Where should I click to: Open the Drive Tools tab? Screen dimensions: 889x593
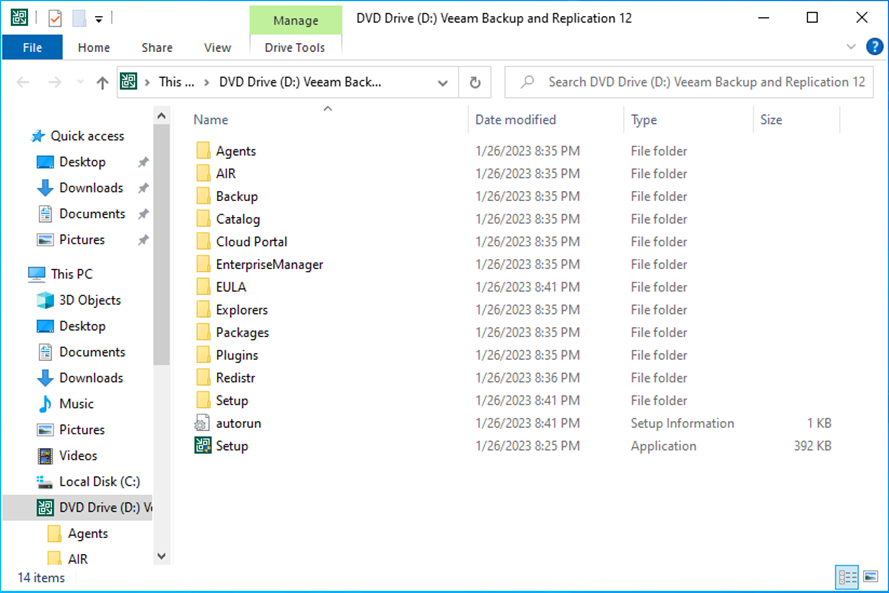coord(295,48)
